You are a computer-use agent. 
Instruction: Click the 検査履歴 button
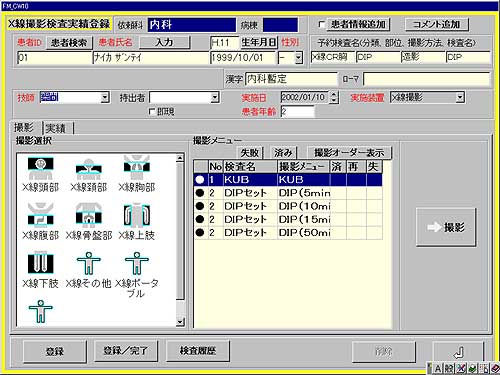pos(198,351)
